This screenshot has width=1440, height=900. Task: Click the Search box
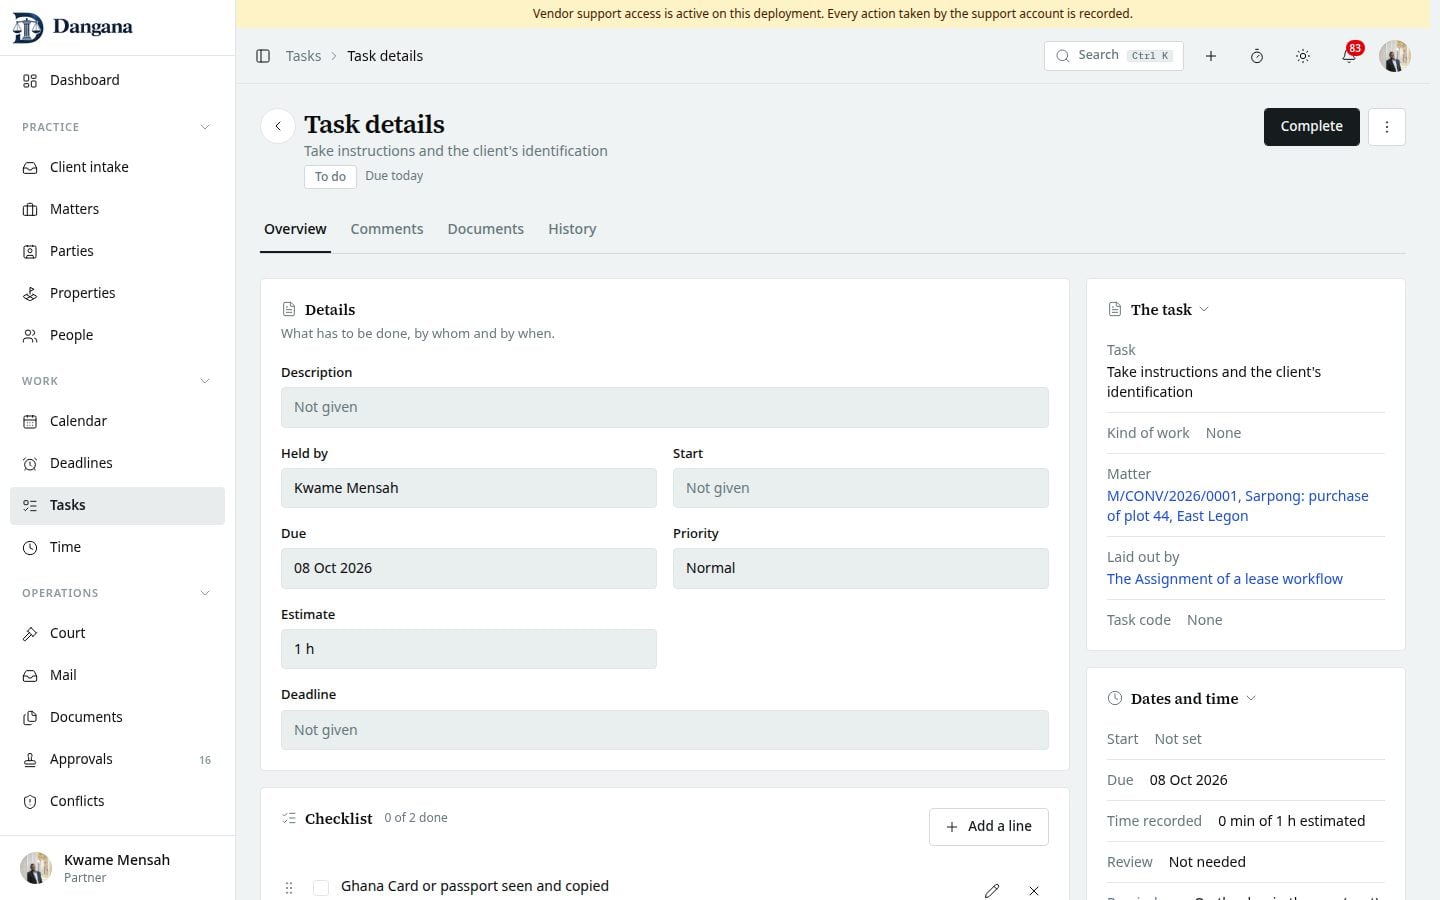(x=1114, y=56)
